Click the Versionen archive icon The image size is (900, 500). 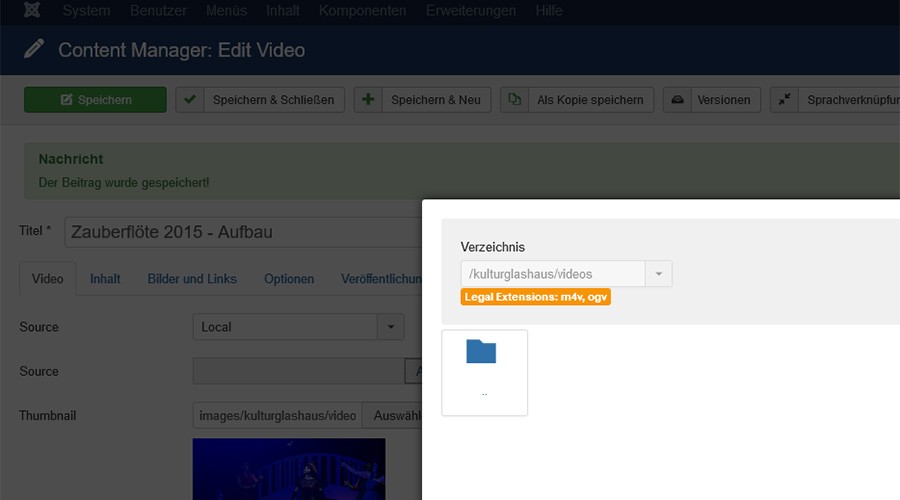pos(677,100)
